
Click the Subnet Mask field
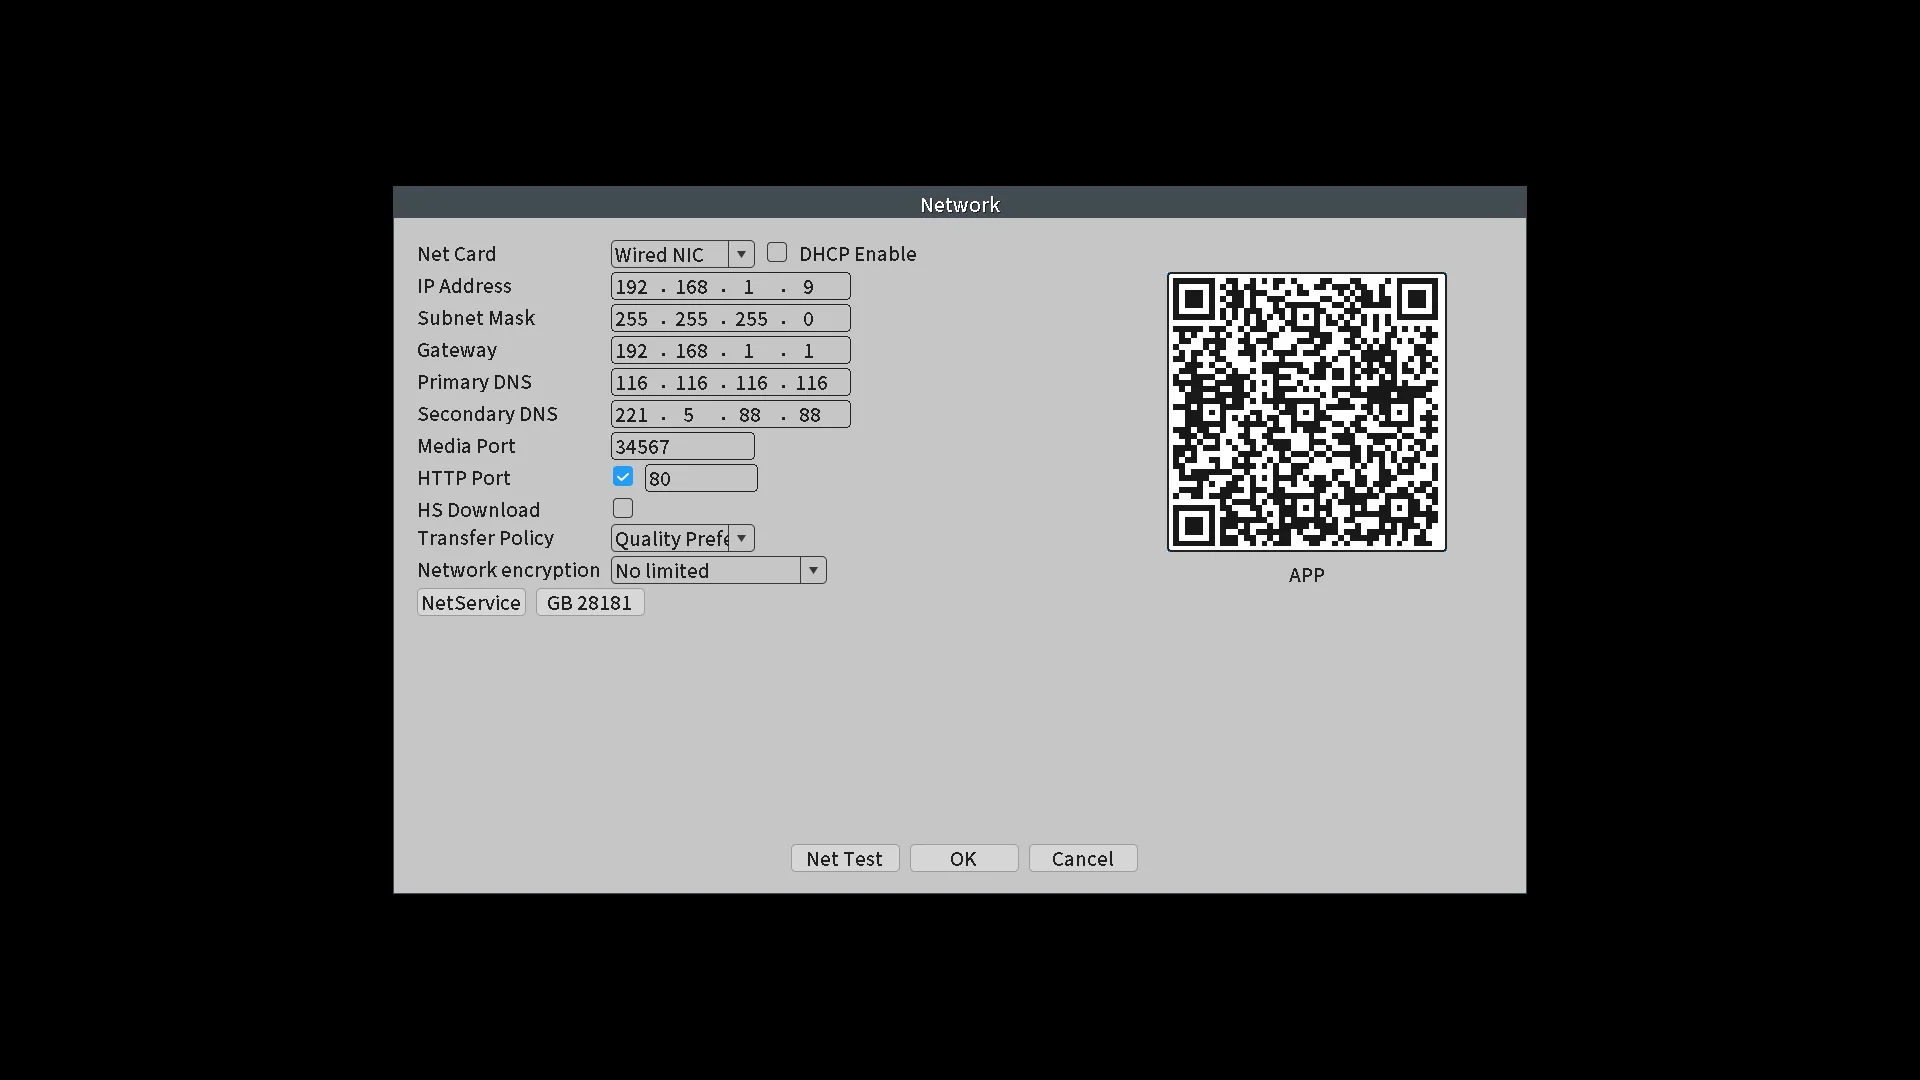[730, 318]
